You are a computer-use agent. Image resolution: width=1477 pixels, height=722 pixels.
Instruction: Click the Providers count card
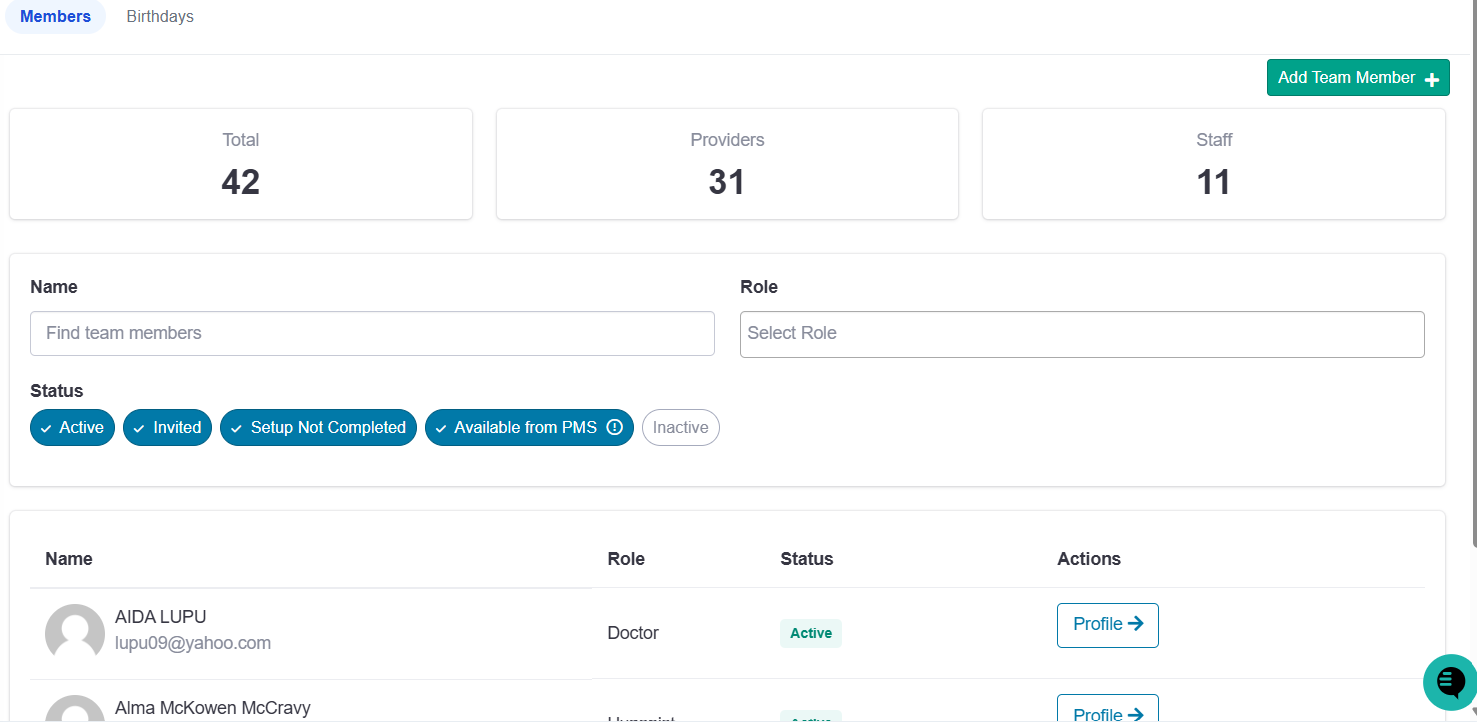pos(727,164)
